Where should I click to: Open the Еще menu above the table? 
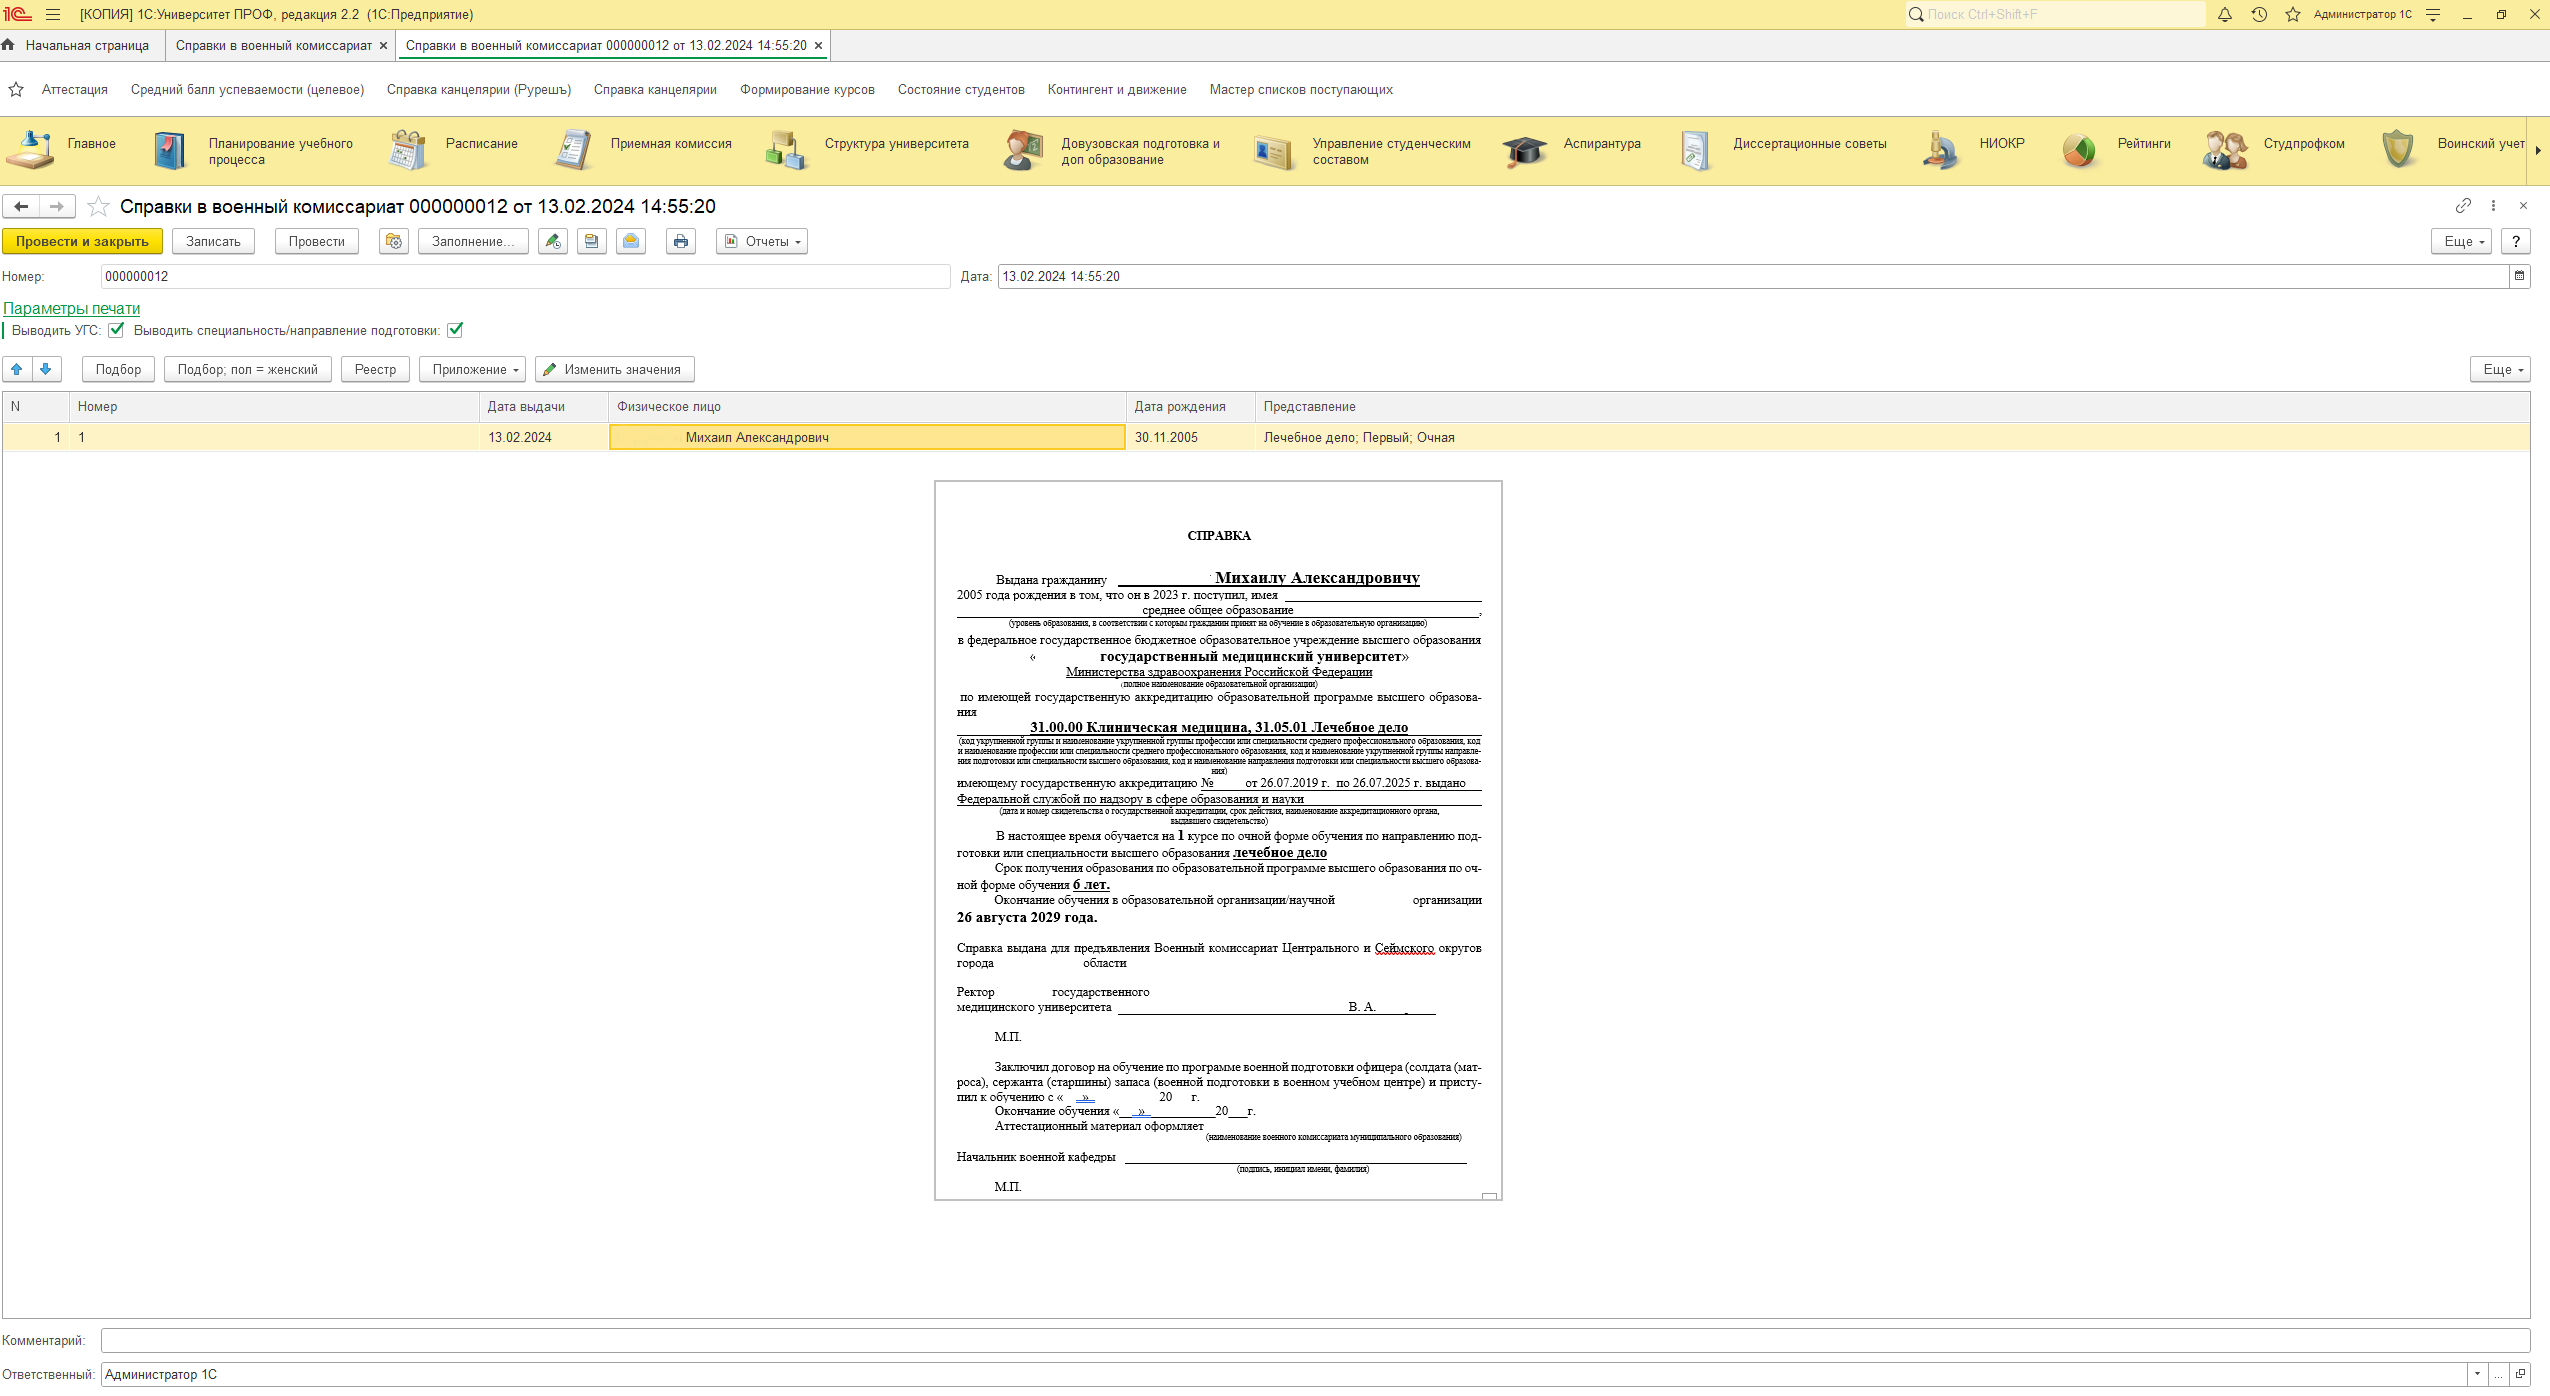(2500, 369)
